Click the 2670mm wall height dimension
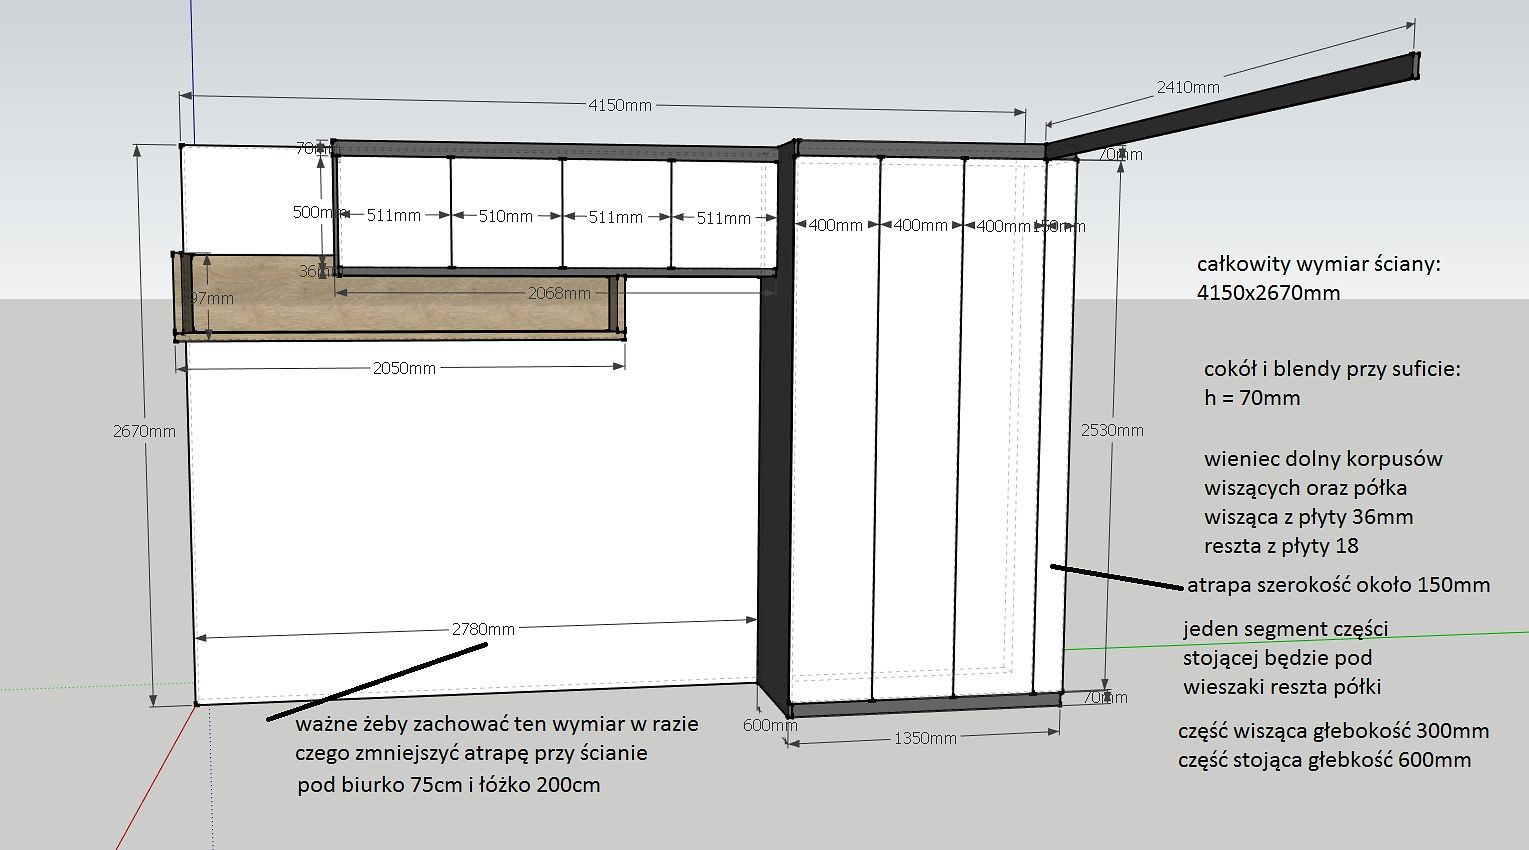 [x=144, y=431]
